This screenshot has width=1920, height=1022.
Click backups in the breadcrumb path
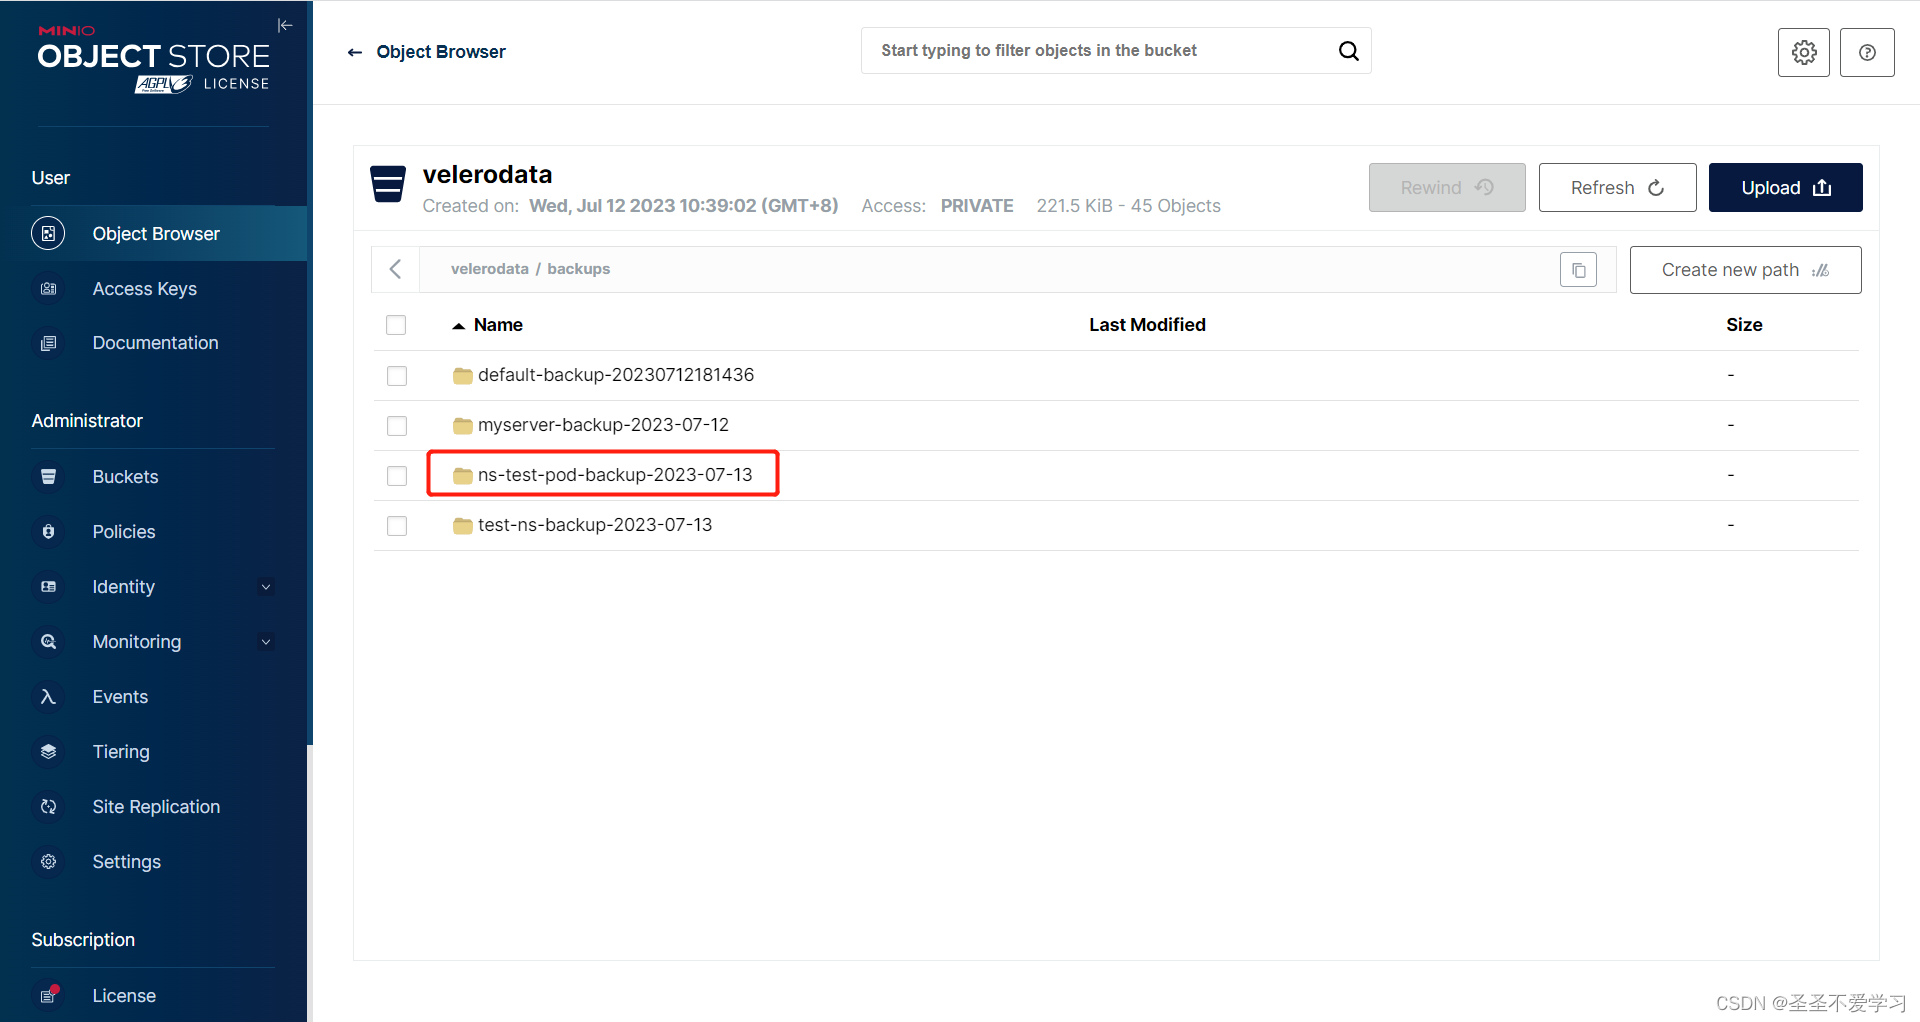tap(578, 269)
